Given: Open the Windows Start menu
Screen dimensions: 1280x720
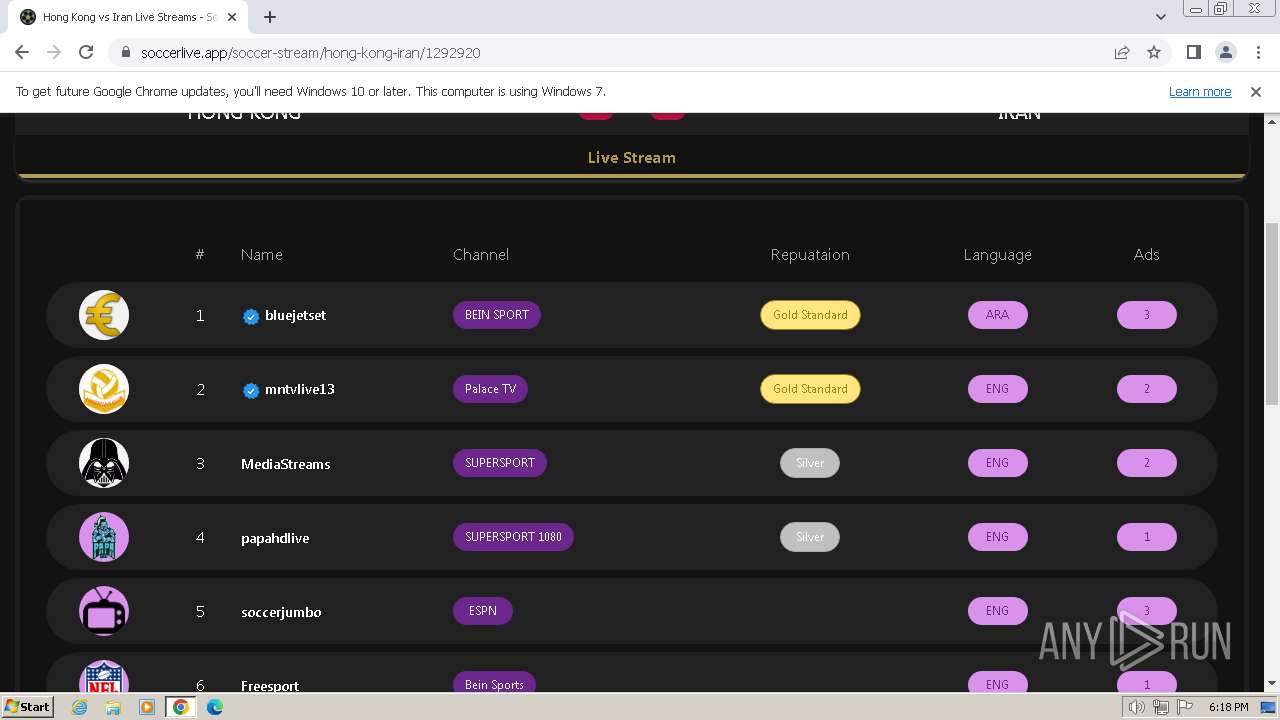Looking at the screenshot, I should tap(27, 706).
